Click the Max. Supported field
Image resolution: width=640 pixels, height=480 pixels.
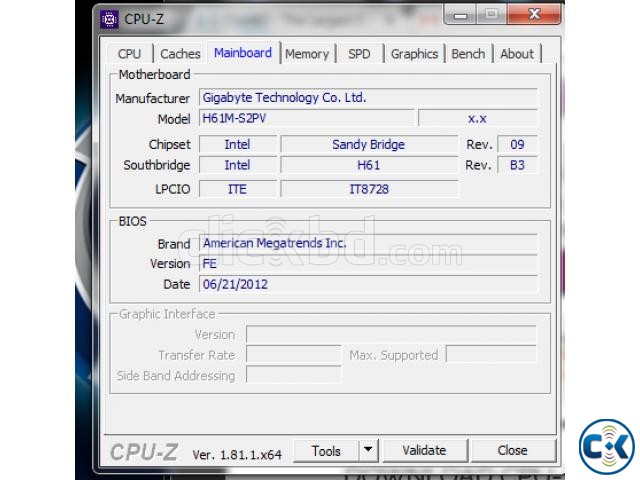click(491, 354)
